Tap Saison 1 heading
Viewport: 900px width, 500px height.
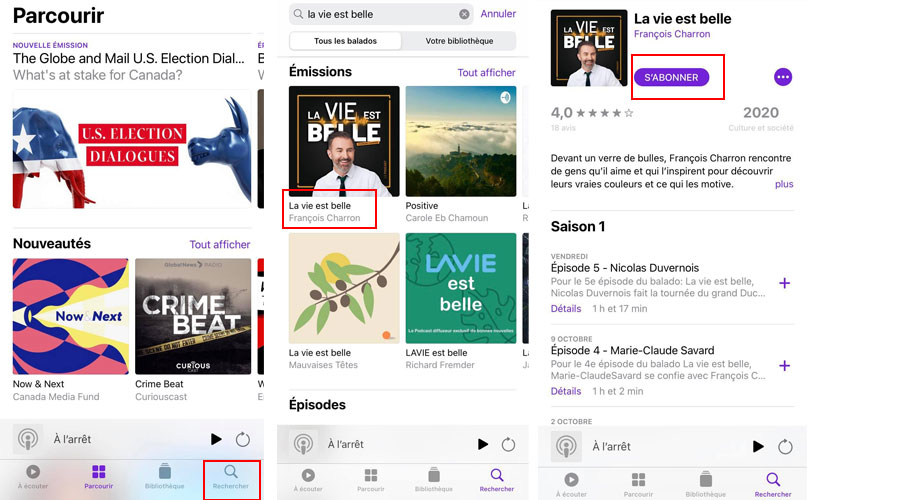(x=578, y=227)
